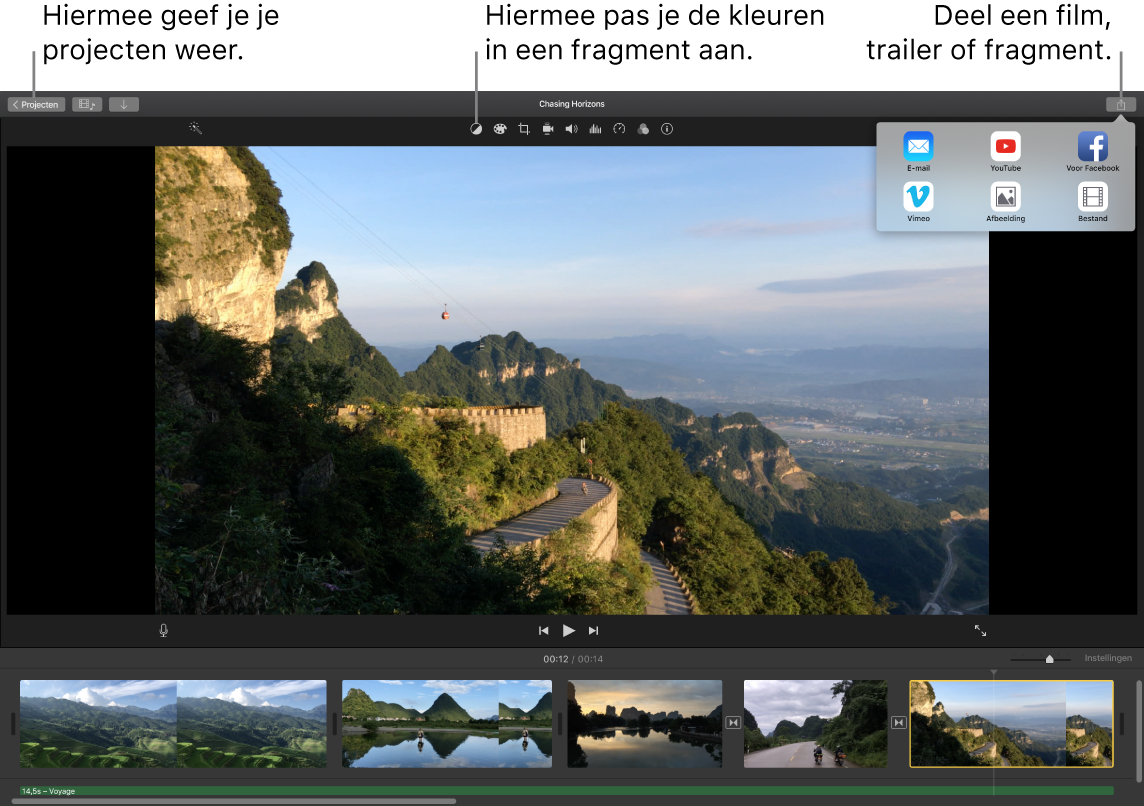Viewport: 1144px width, 806px height.
Task: Open the color balance tool
Action: click(476, 129)
